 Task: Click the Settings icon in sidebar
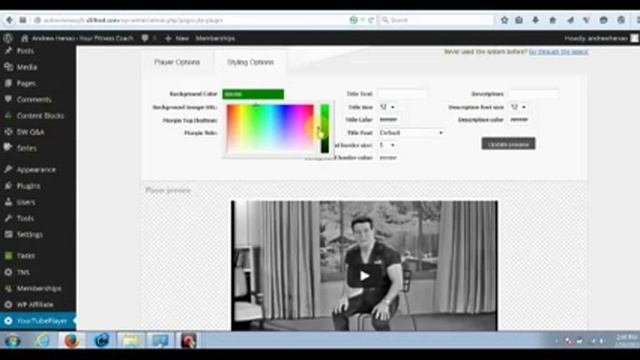tap(8, 234)
